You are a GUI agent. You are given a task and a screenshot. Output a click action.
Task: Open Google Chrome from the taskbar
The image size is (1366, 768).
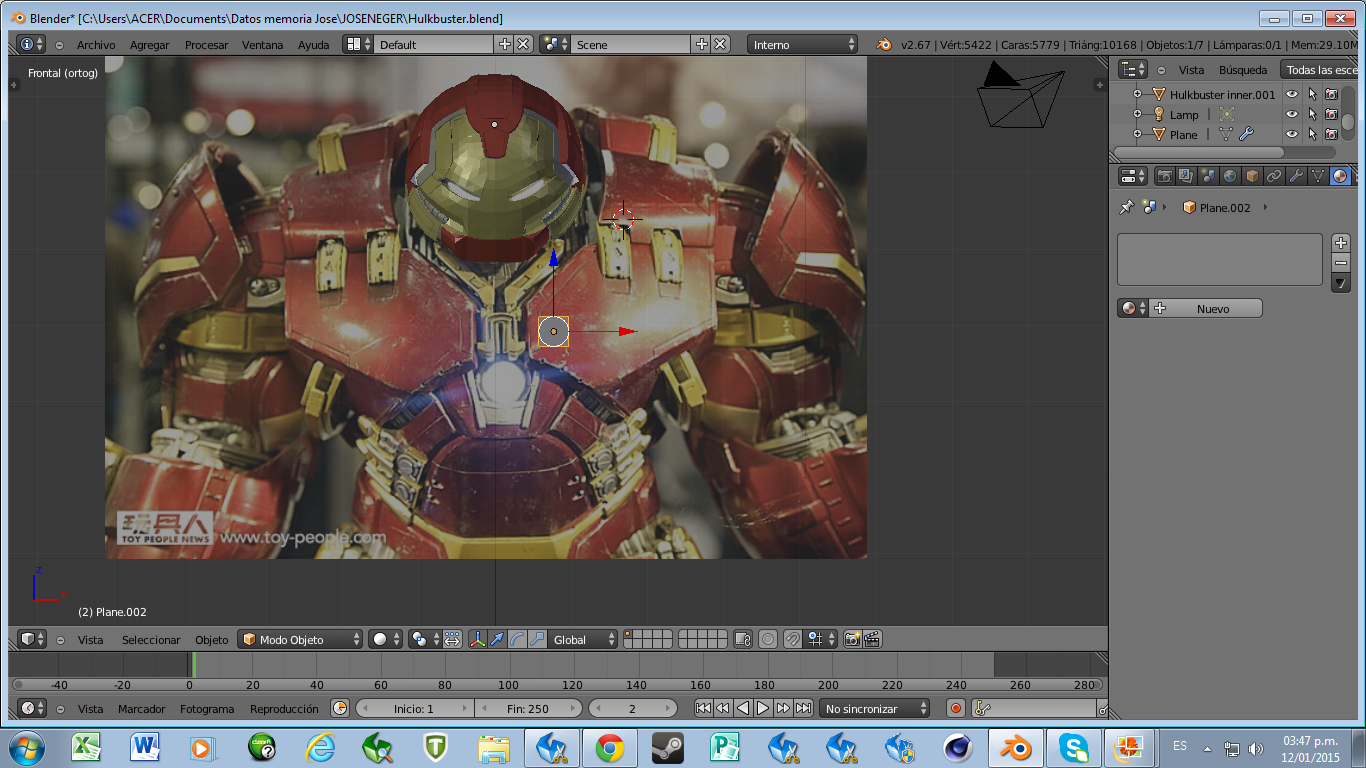point(609,747)
